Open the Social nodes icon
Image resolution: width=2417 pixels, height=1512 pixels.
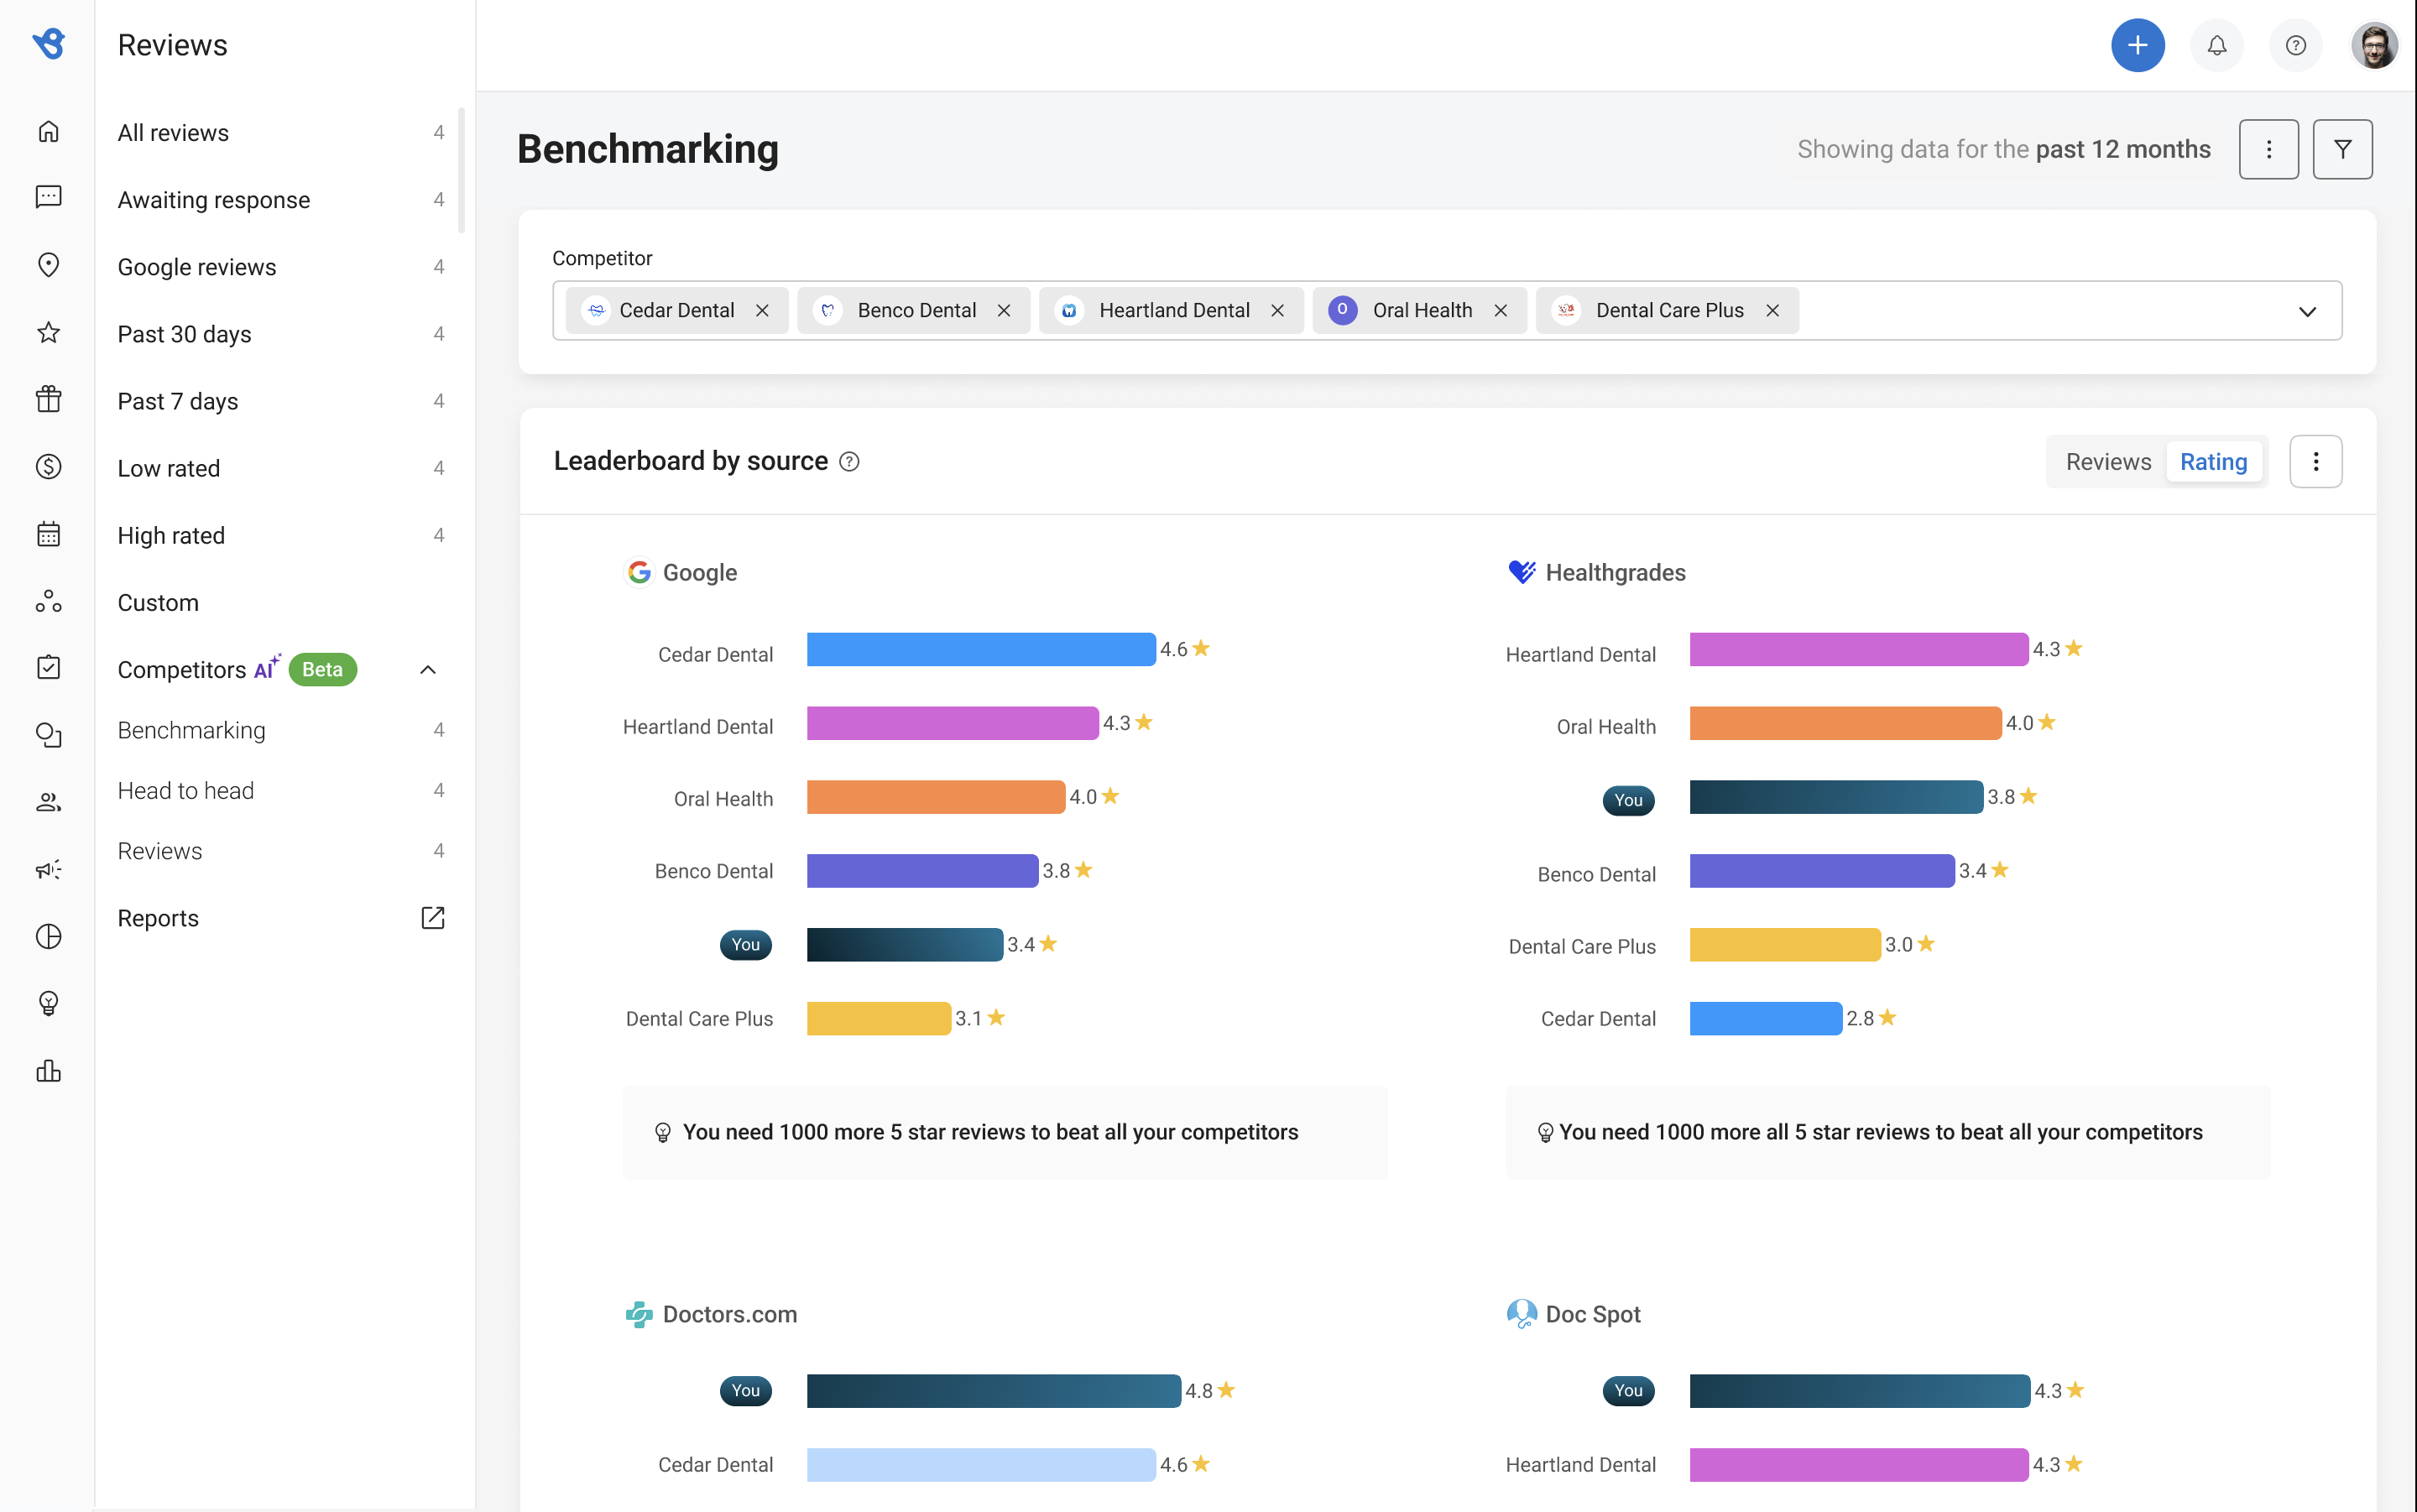point(48,601)
